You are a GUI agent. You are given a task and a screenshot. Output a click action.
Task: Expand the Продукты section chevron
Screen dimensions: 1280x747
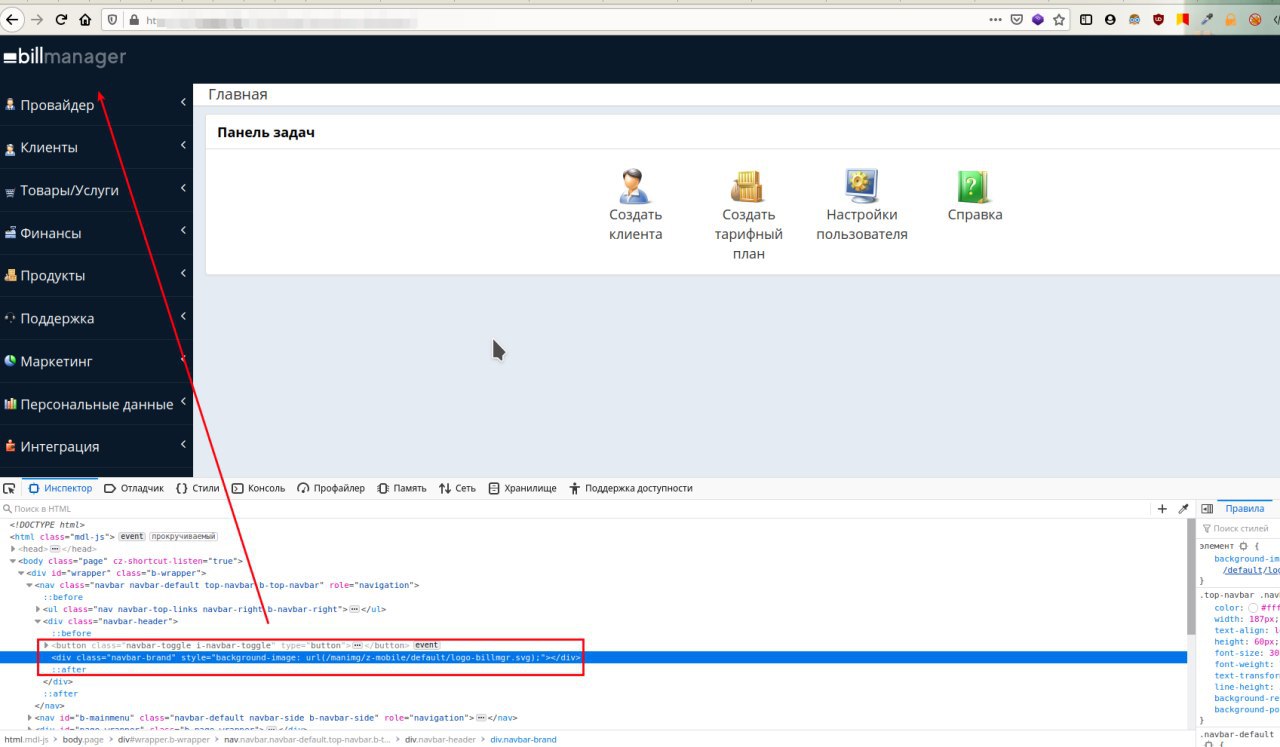coord(184,274)
